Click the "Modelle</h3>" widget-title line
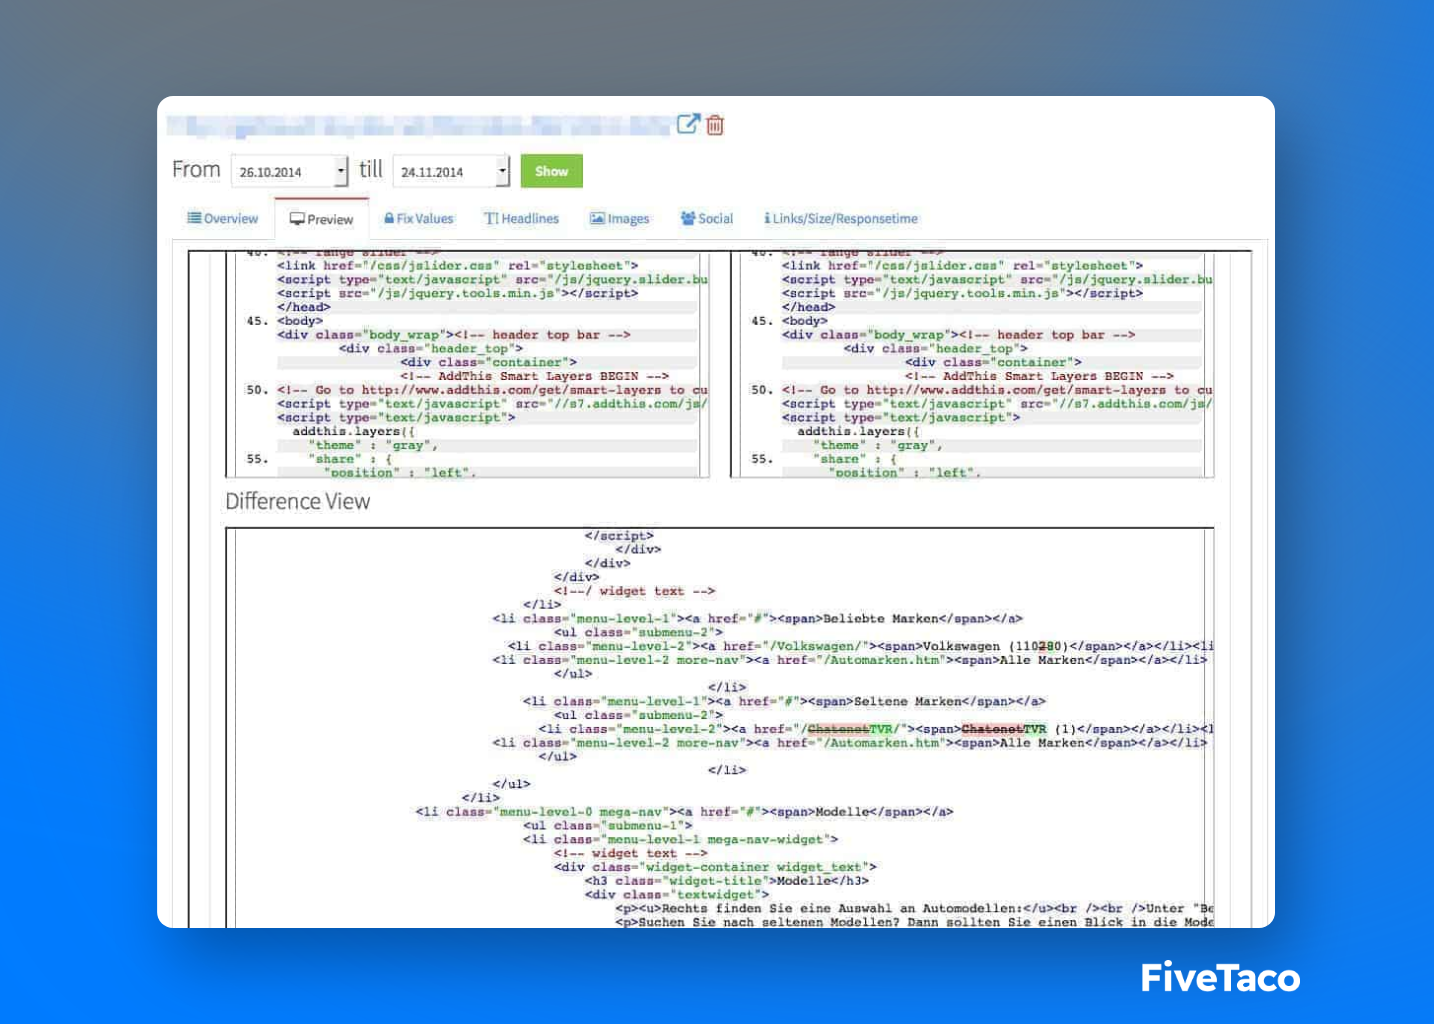1434x1024 pixels. [x=727, y=881]
